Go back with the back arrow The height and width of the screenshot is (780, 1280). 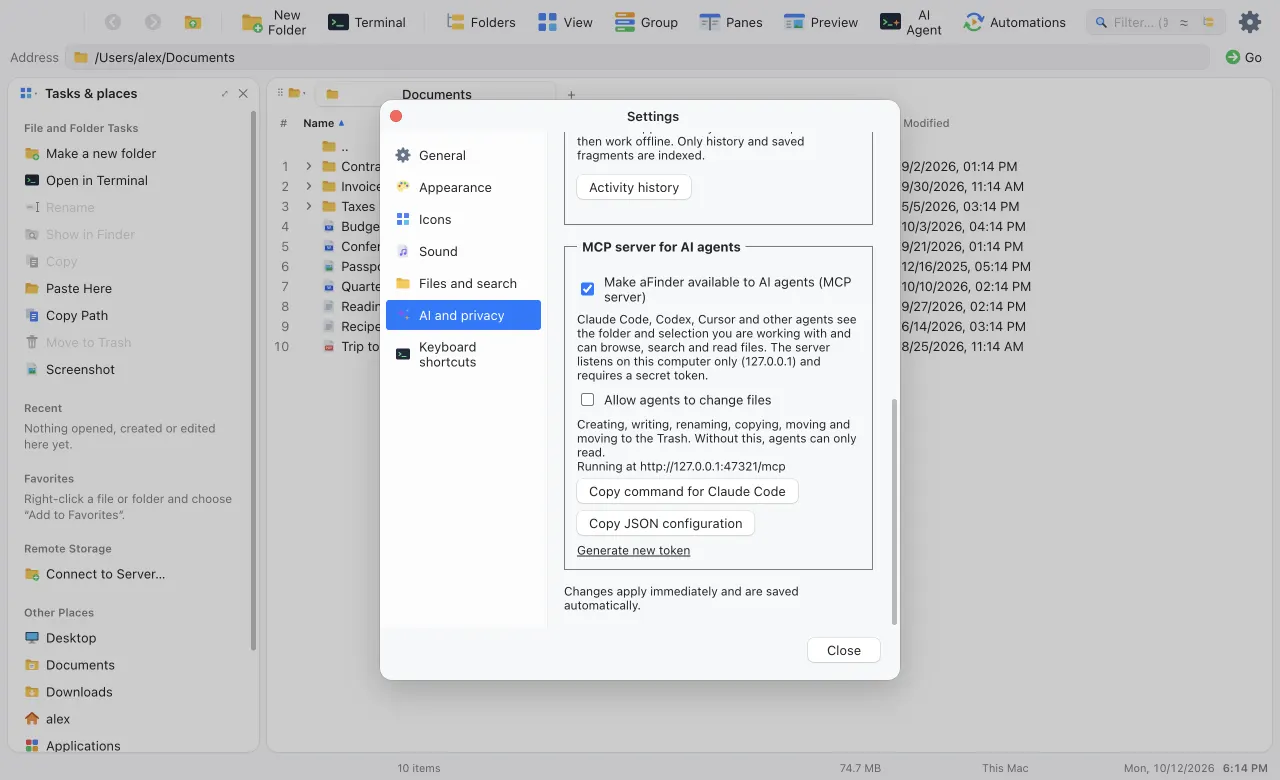(113, 22)
